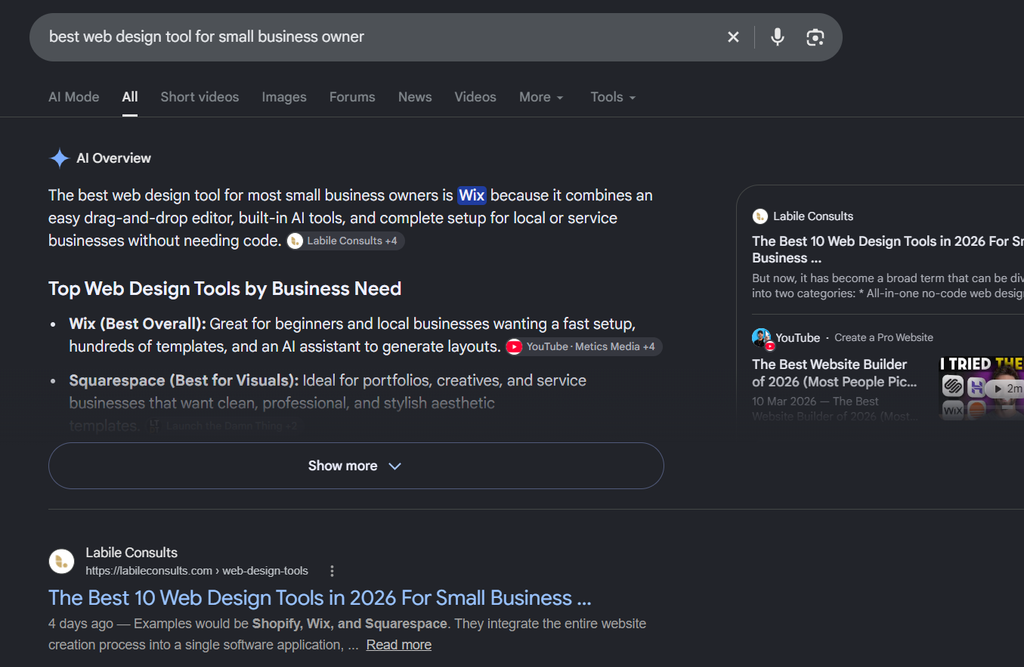
Task: Open the side panel Best 10 Web Design Tools card
Action: pos(888,250)
